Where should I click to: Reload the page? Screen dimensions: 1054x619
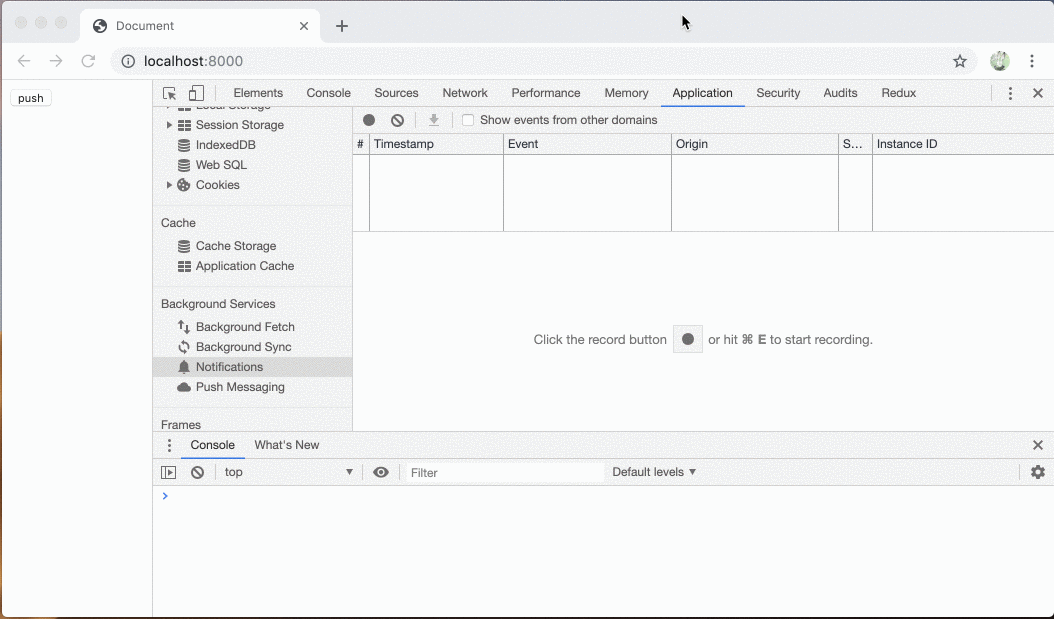[x=88, y=61]
